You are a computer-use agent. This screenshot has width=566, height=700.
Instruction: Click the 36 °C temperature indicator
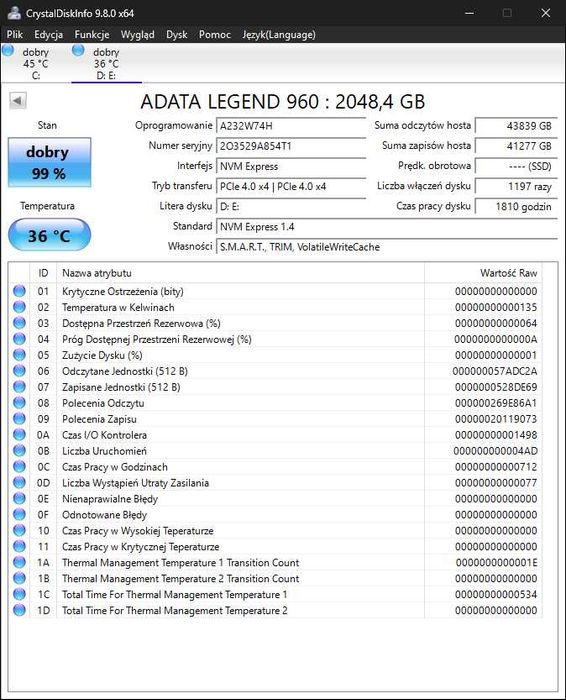49,235
